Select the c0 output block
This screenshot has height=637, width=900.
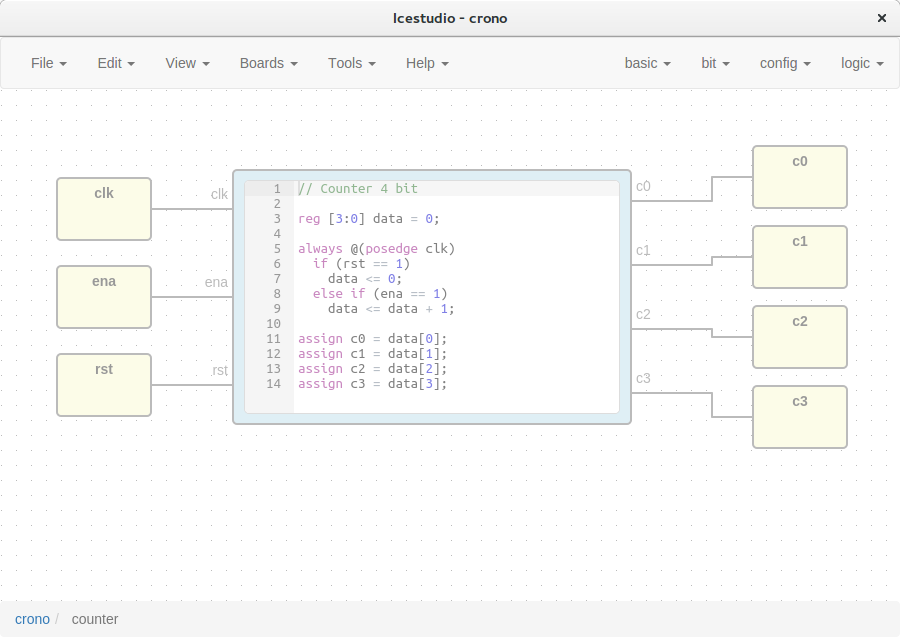(800, 177)
